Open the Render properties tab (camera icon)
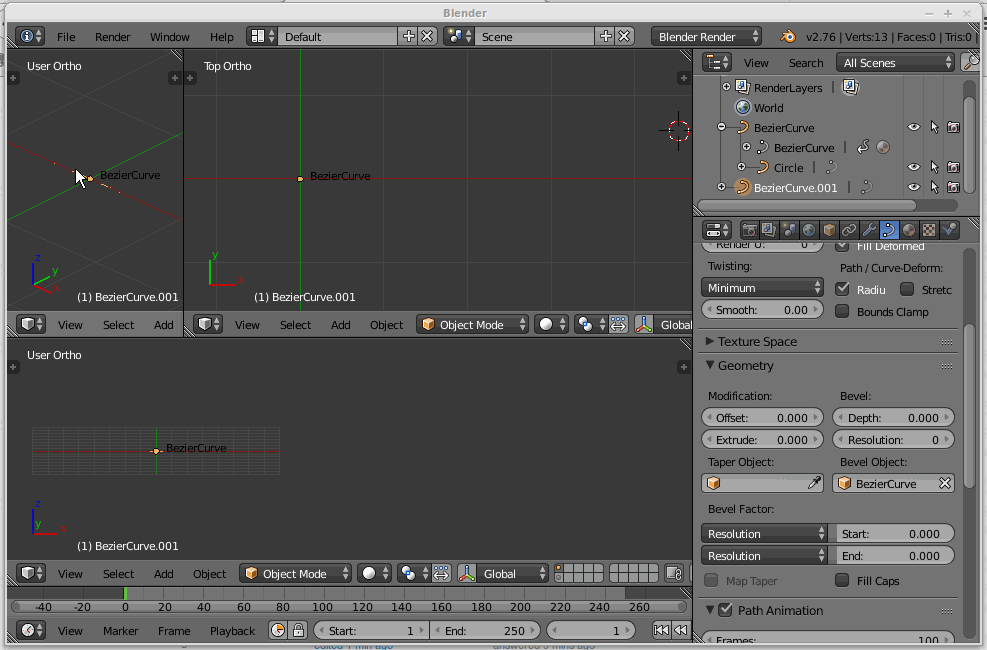 750,229
